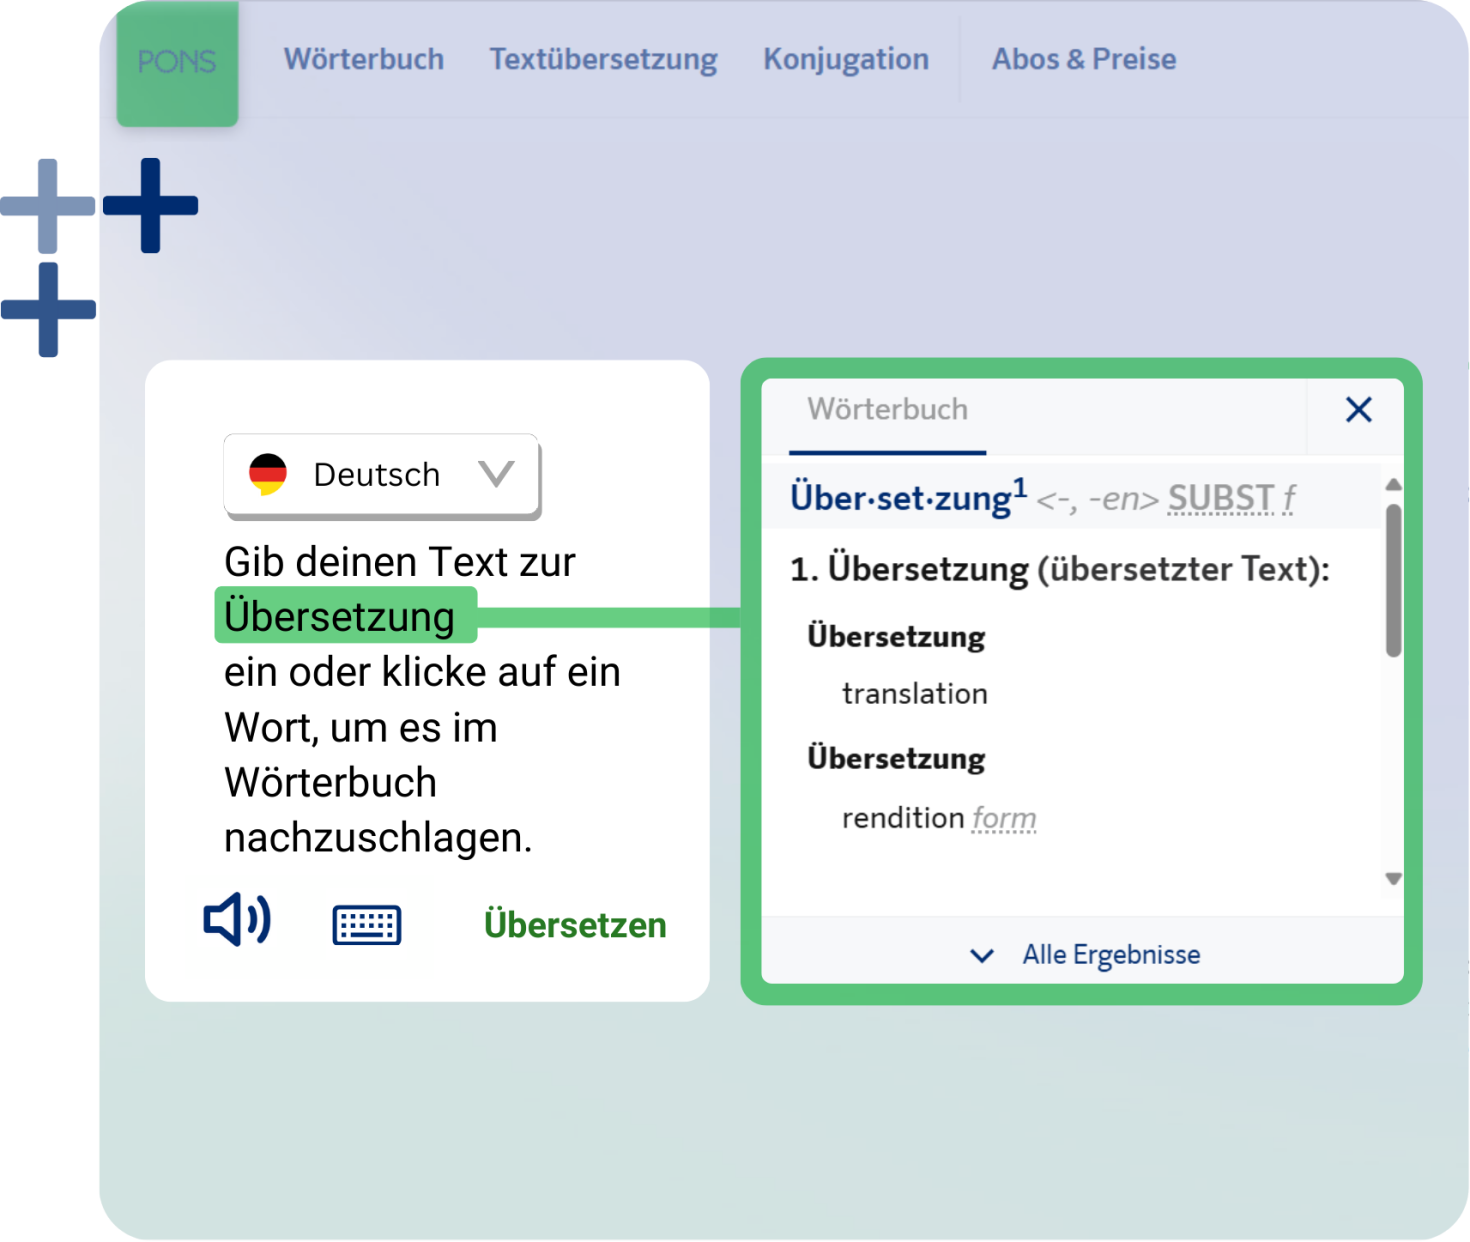Switch to the Wörterbuch navigation item
Viewport: 1470px width, 1242px height.
coord(364,59)
